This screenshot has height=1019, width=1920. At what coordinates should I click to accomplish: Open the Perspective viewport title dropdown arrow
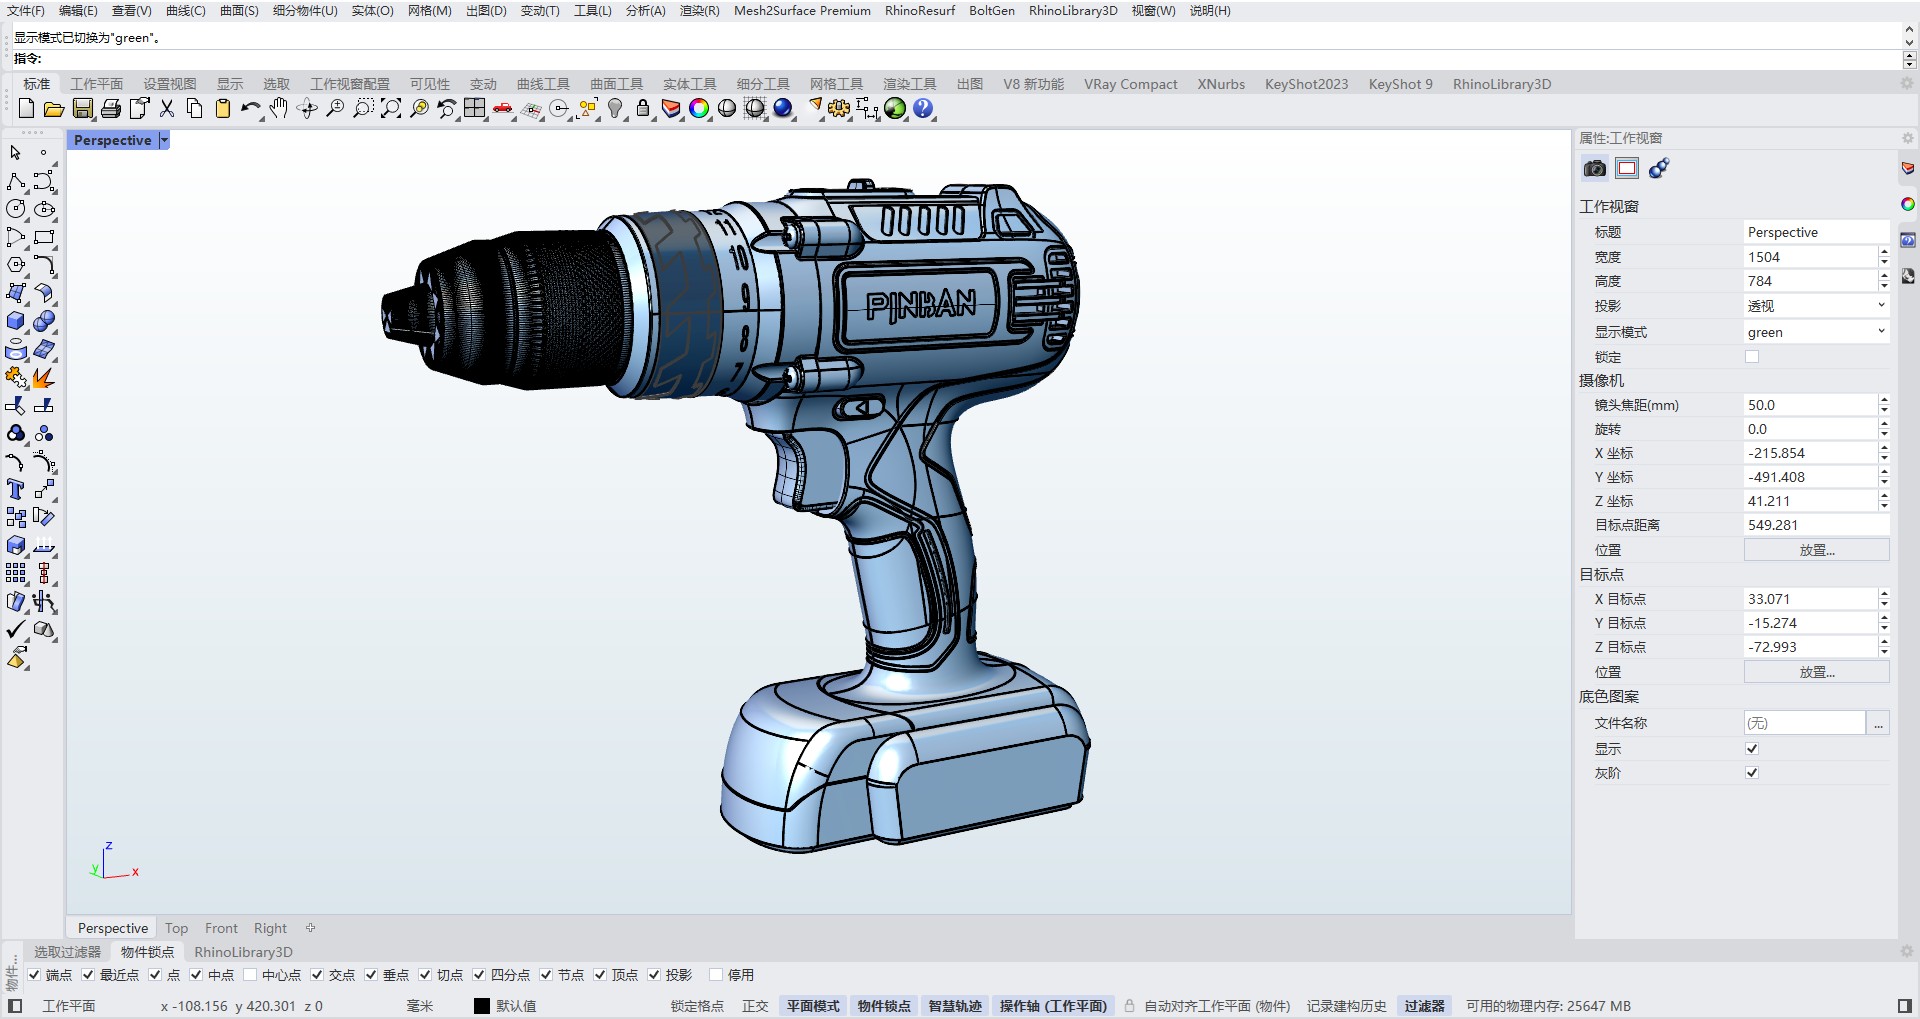tap(164, 141)
